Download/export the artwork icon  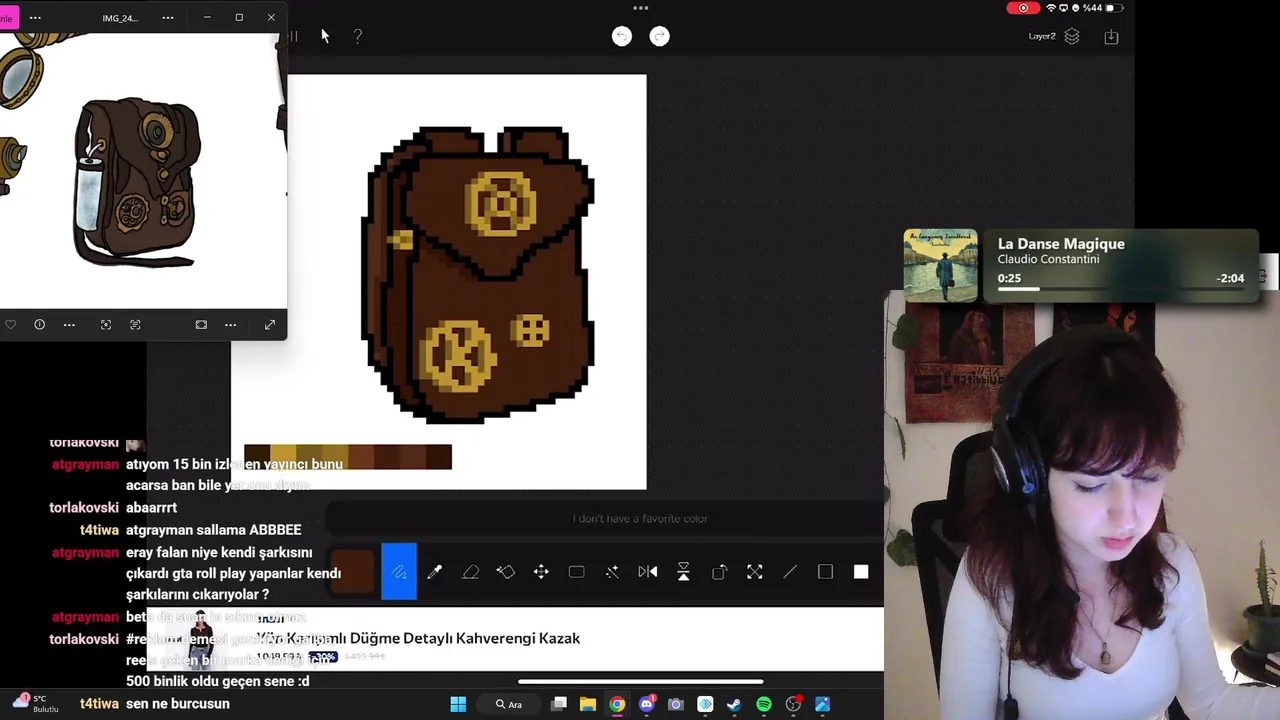pyautogui.click(x=1111, y=36)
